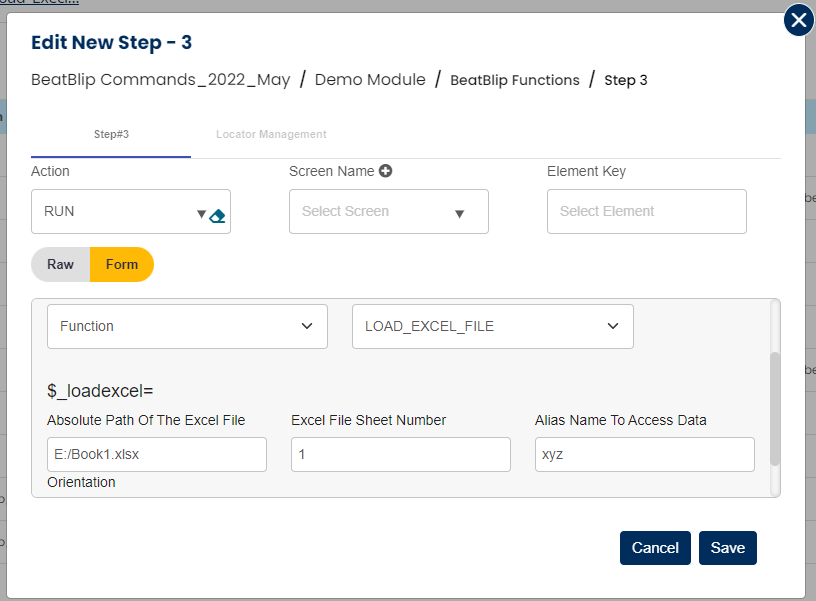Switch to Raw mode

pos(61,265)
